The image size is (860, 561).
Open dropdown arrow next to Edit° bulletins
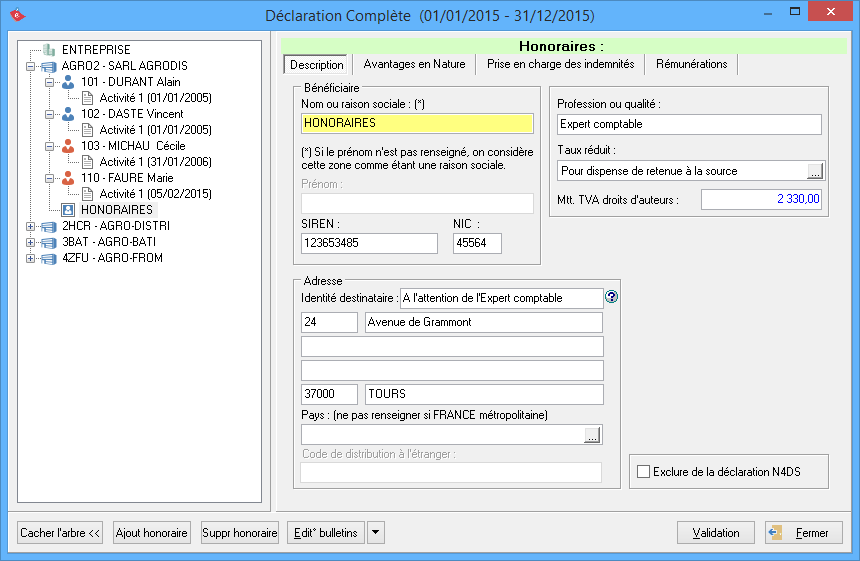[x=375, y=533]
